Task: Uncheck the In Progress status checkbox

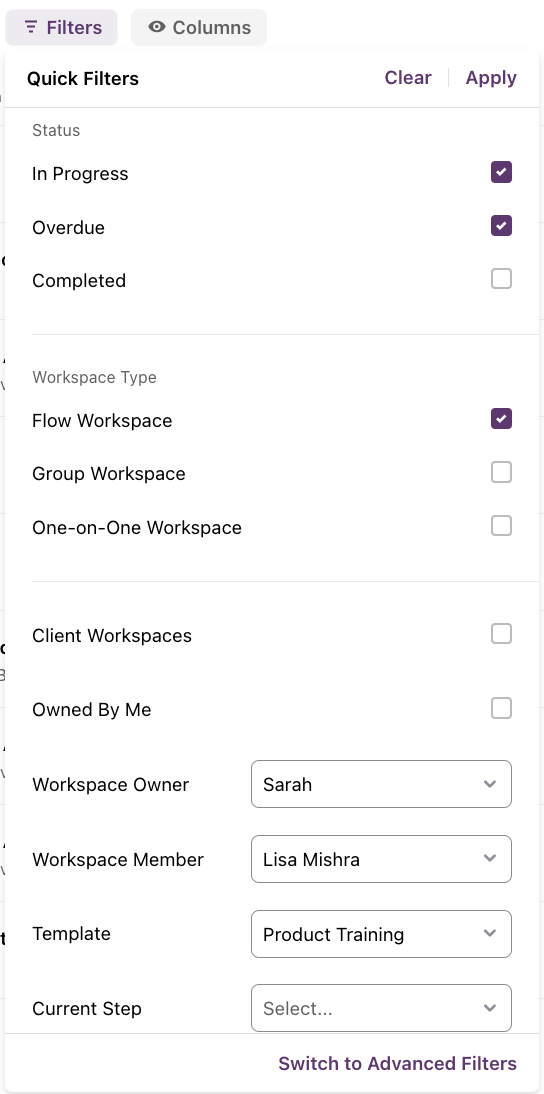Action: [x=501, y=172]
